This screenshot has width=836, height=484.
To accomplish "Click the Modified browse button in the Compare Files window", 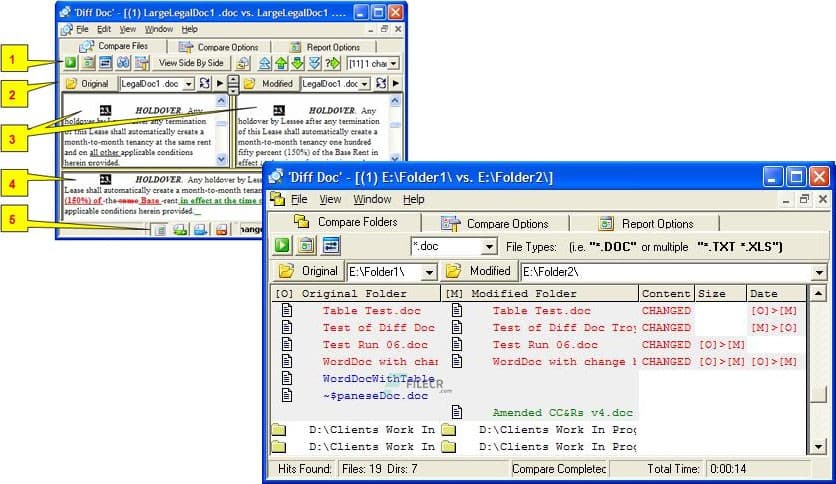I will [x=269, y=84].
